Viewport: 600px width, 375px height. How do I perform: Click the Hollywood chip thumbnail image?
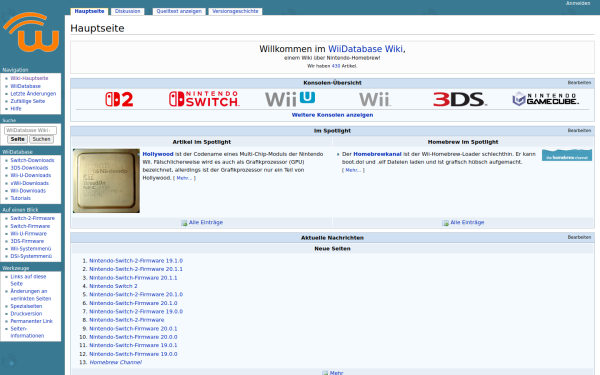click(x=106, y=181)
